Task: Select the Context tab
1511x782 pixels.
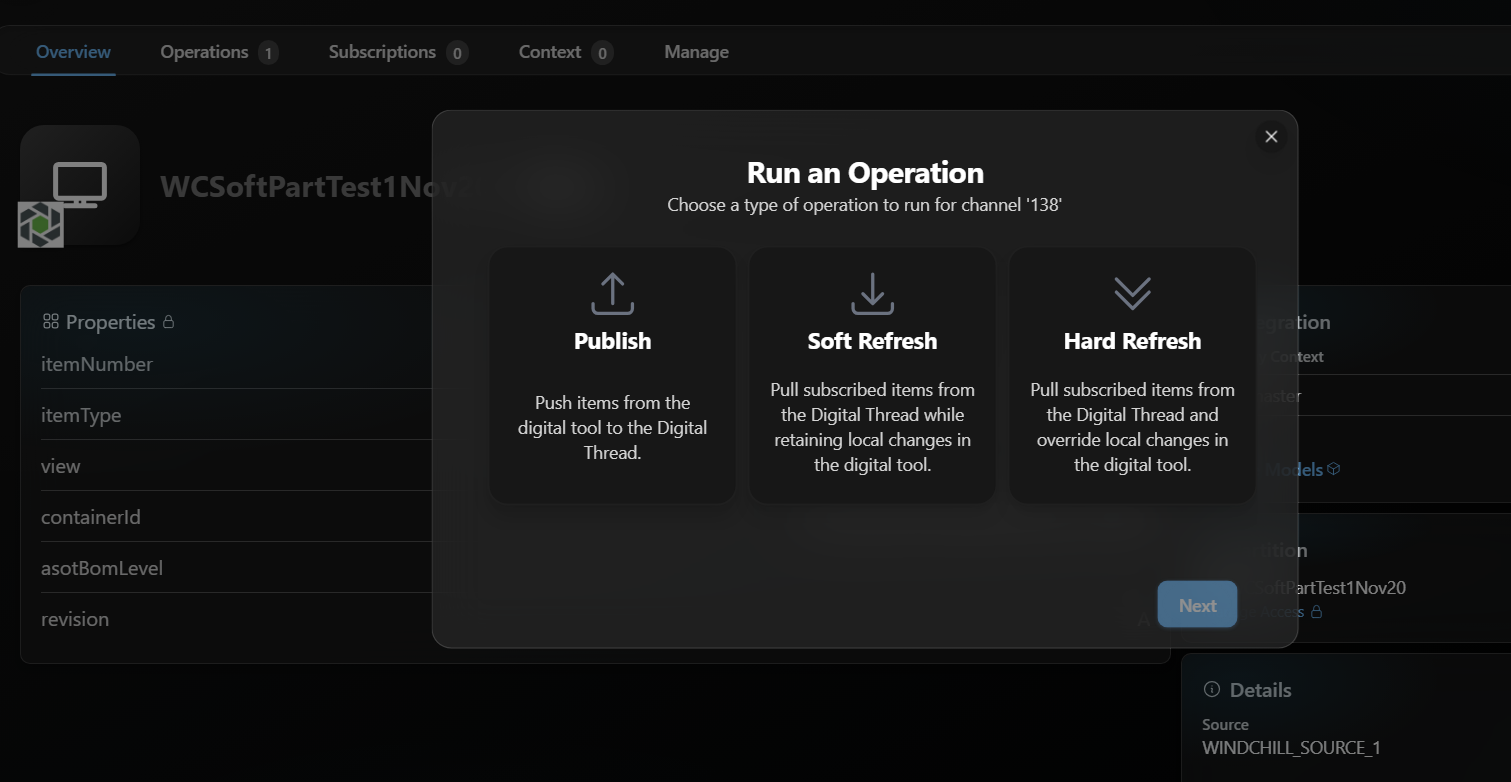Action: 549,52
